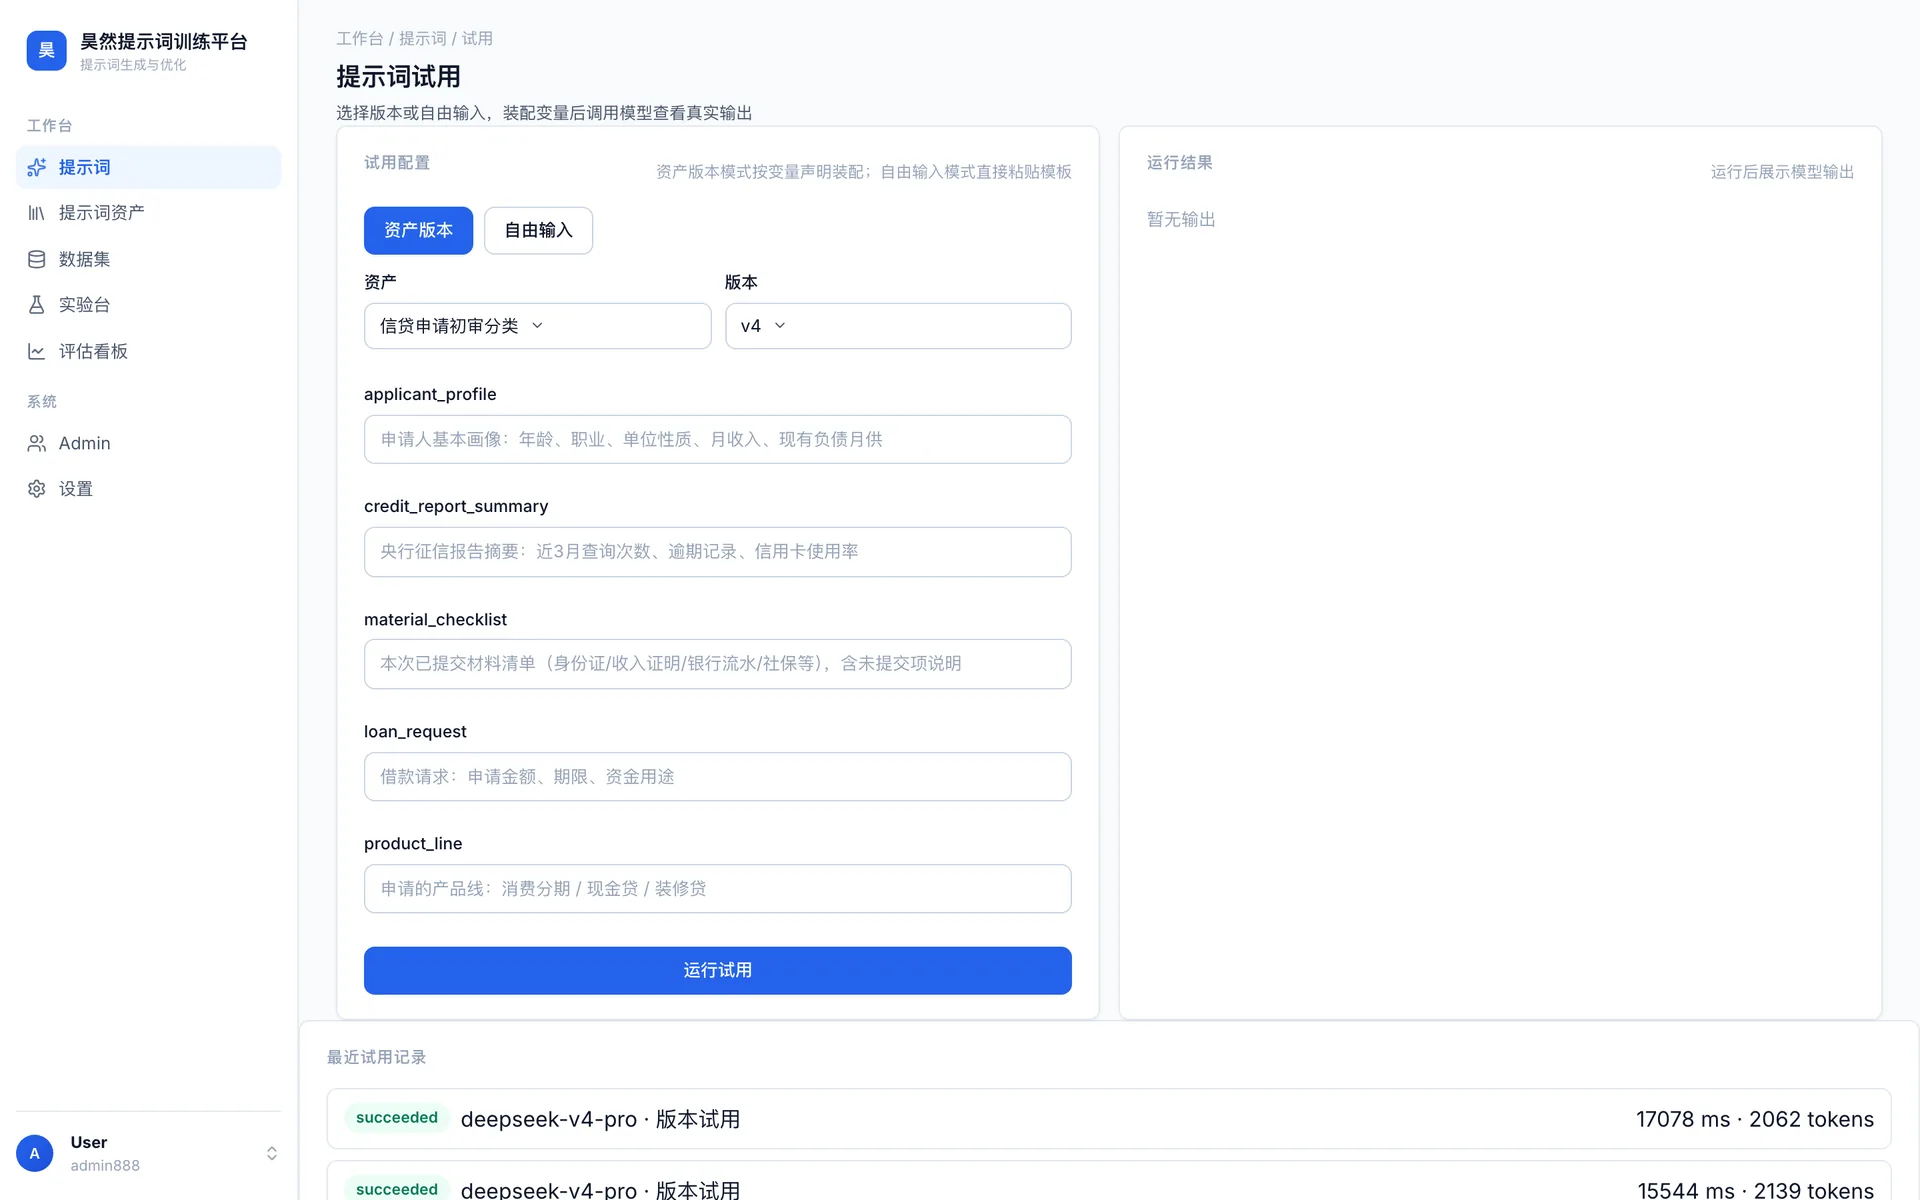
Task: Expand the user account switcher chevrons
Action: [271, 1153]
